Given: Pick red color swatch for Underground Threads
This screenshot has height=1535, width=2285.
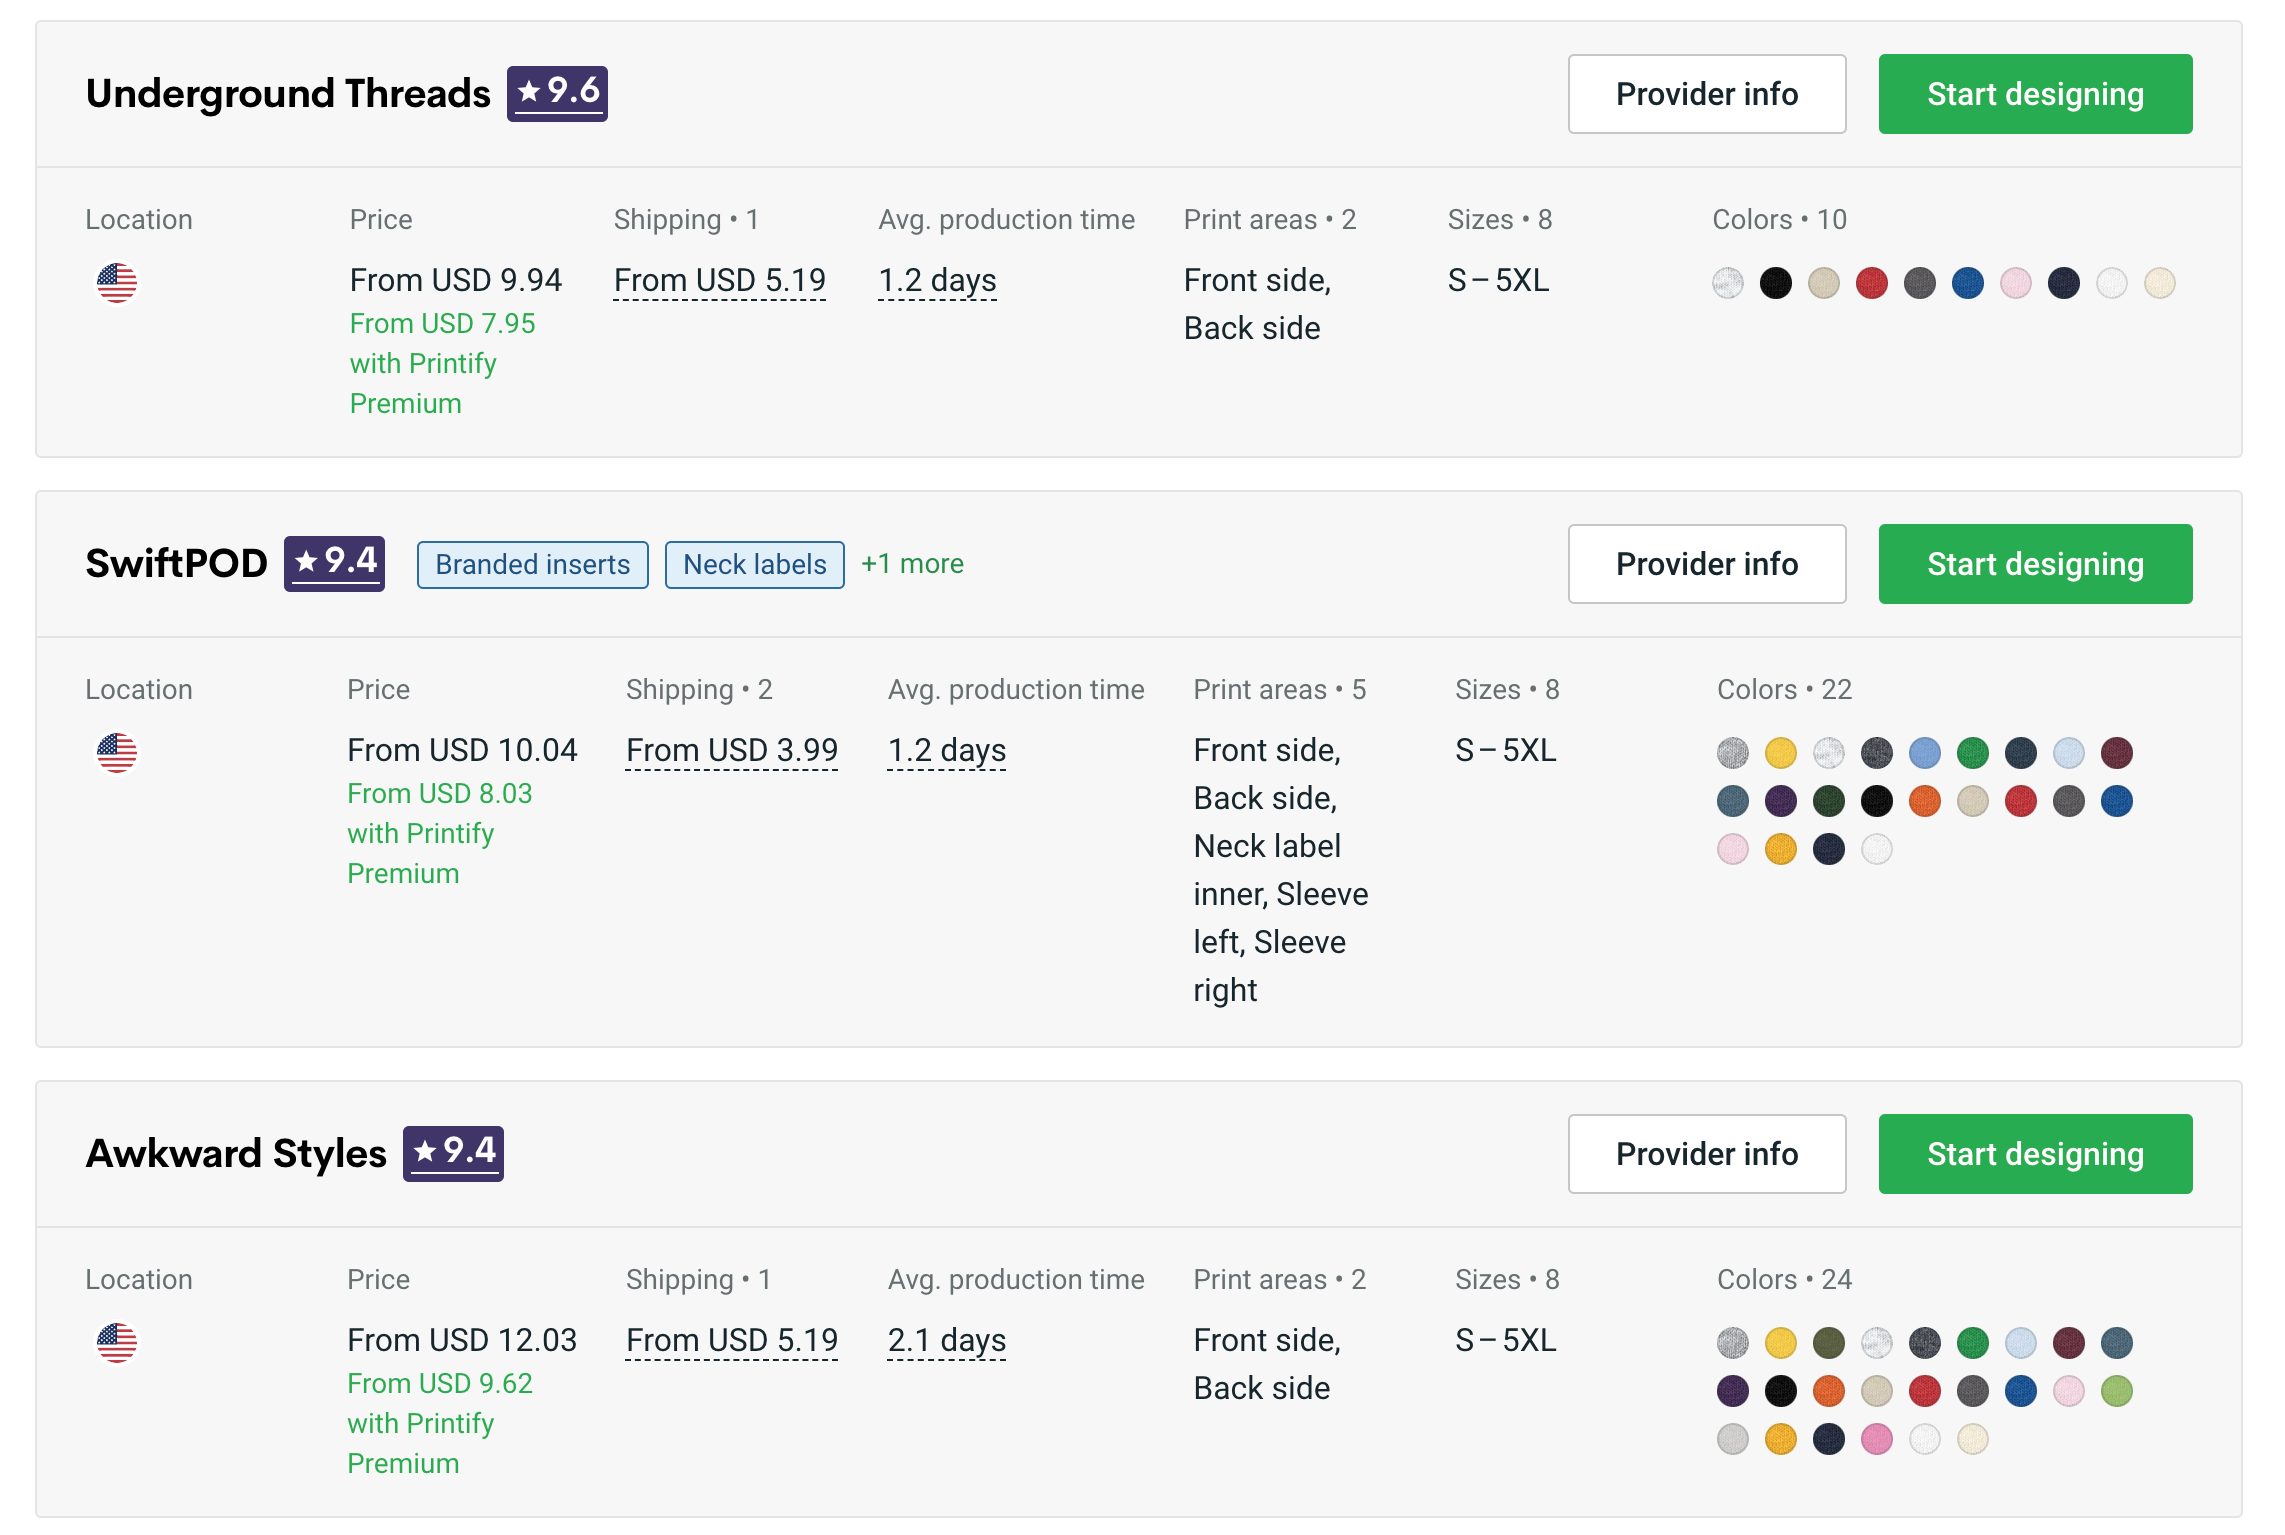Looking at the screenshot, I should point(1871,283).
